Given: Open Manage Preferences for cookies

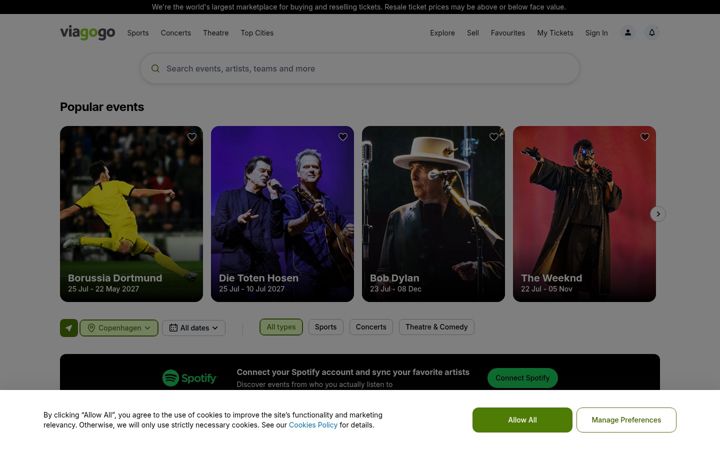Looking at the screenshot, I should pos(626,420).
